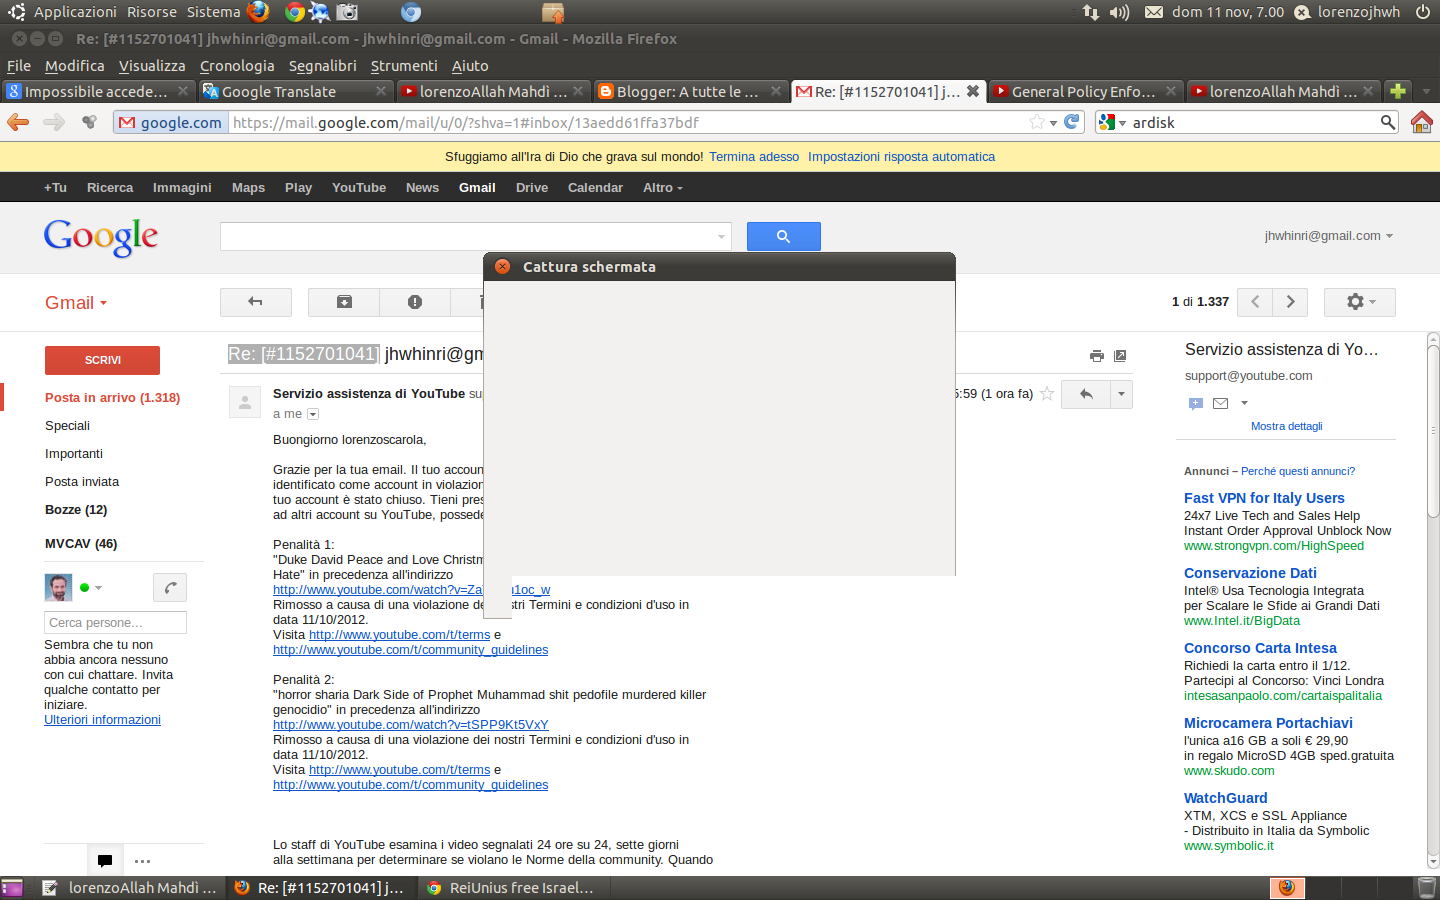This screenshot has width=1440, height=900.
Task: Expand the Altro menu in Google bar
Action: coord(662,188)
